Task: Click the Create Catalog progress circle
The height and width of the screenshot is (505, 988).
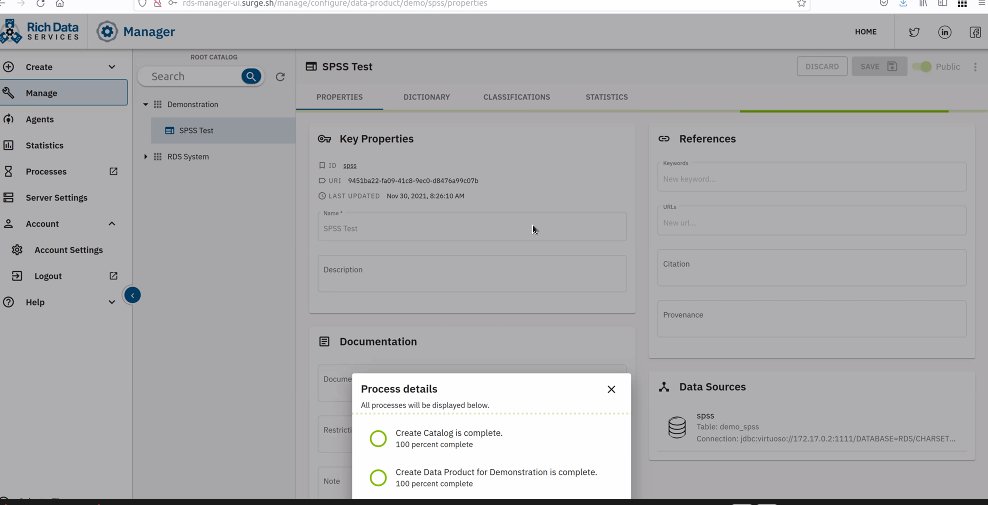Action: tap(378, 438)
